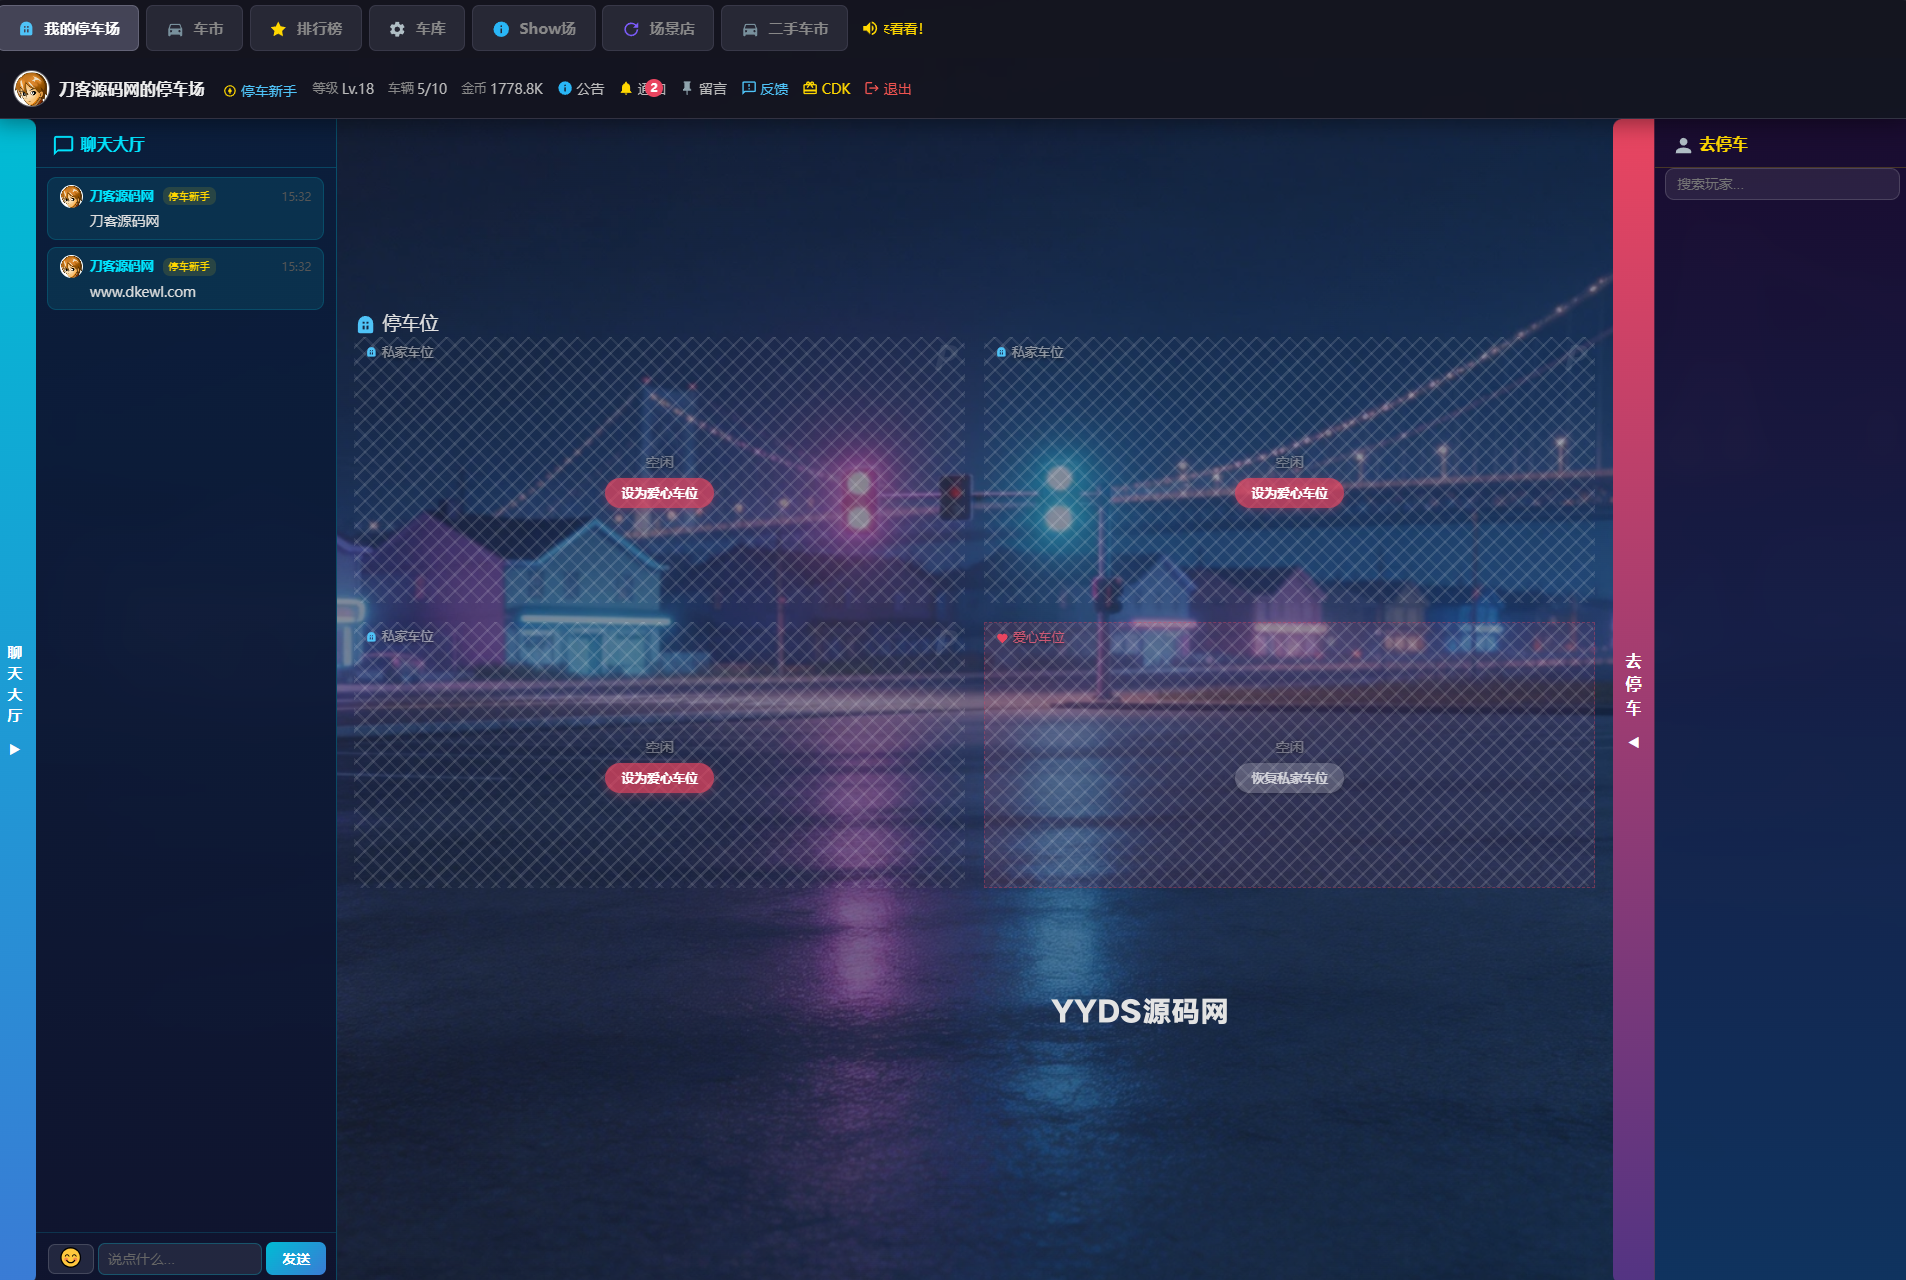This screenshot has height=1280, width=1906.
Task: Go to the 车库 garage tab
Action: pos(416,28)
